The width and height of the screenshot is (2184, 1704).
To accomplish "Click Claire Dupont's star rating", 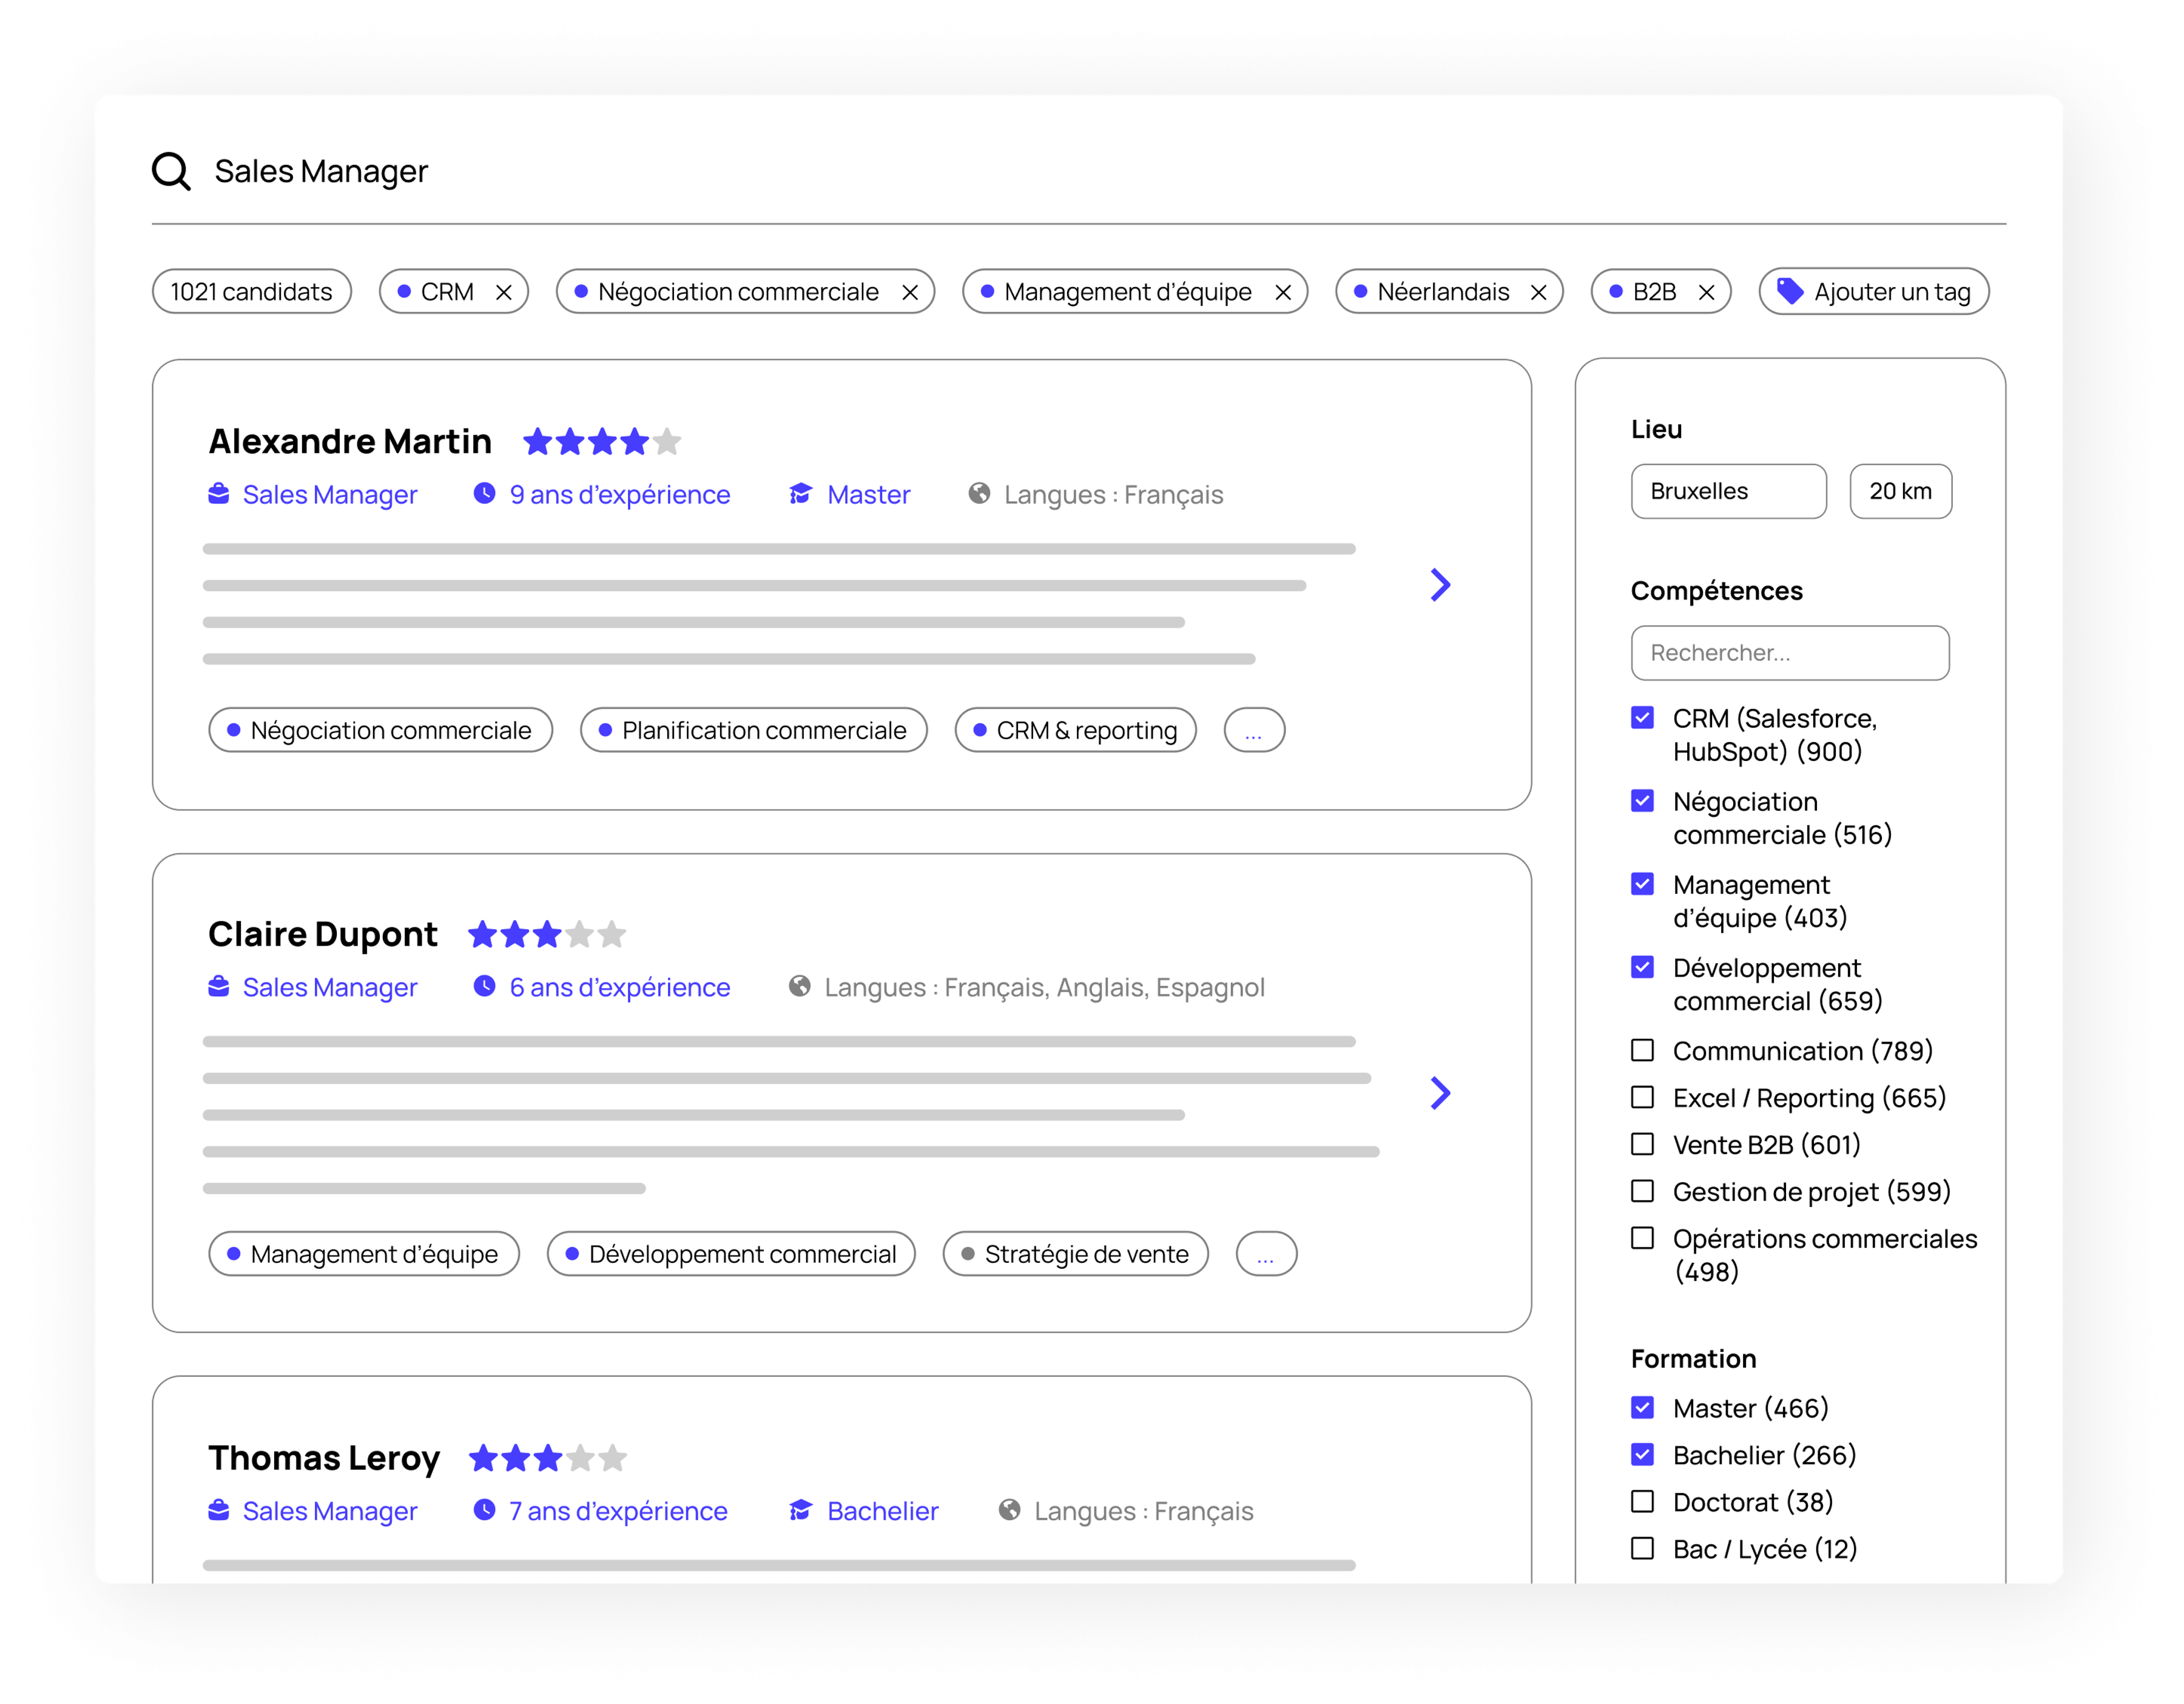I will click(x=547, y=934).
